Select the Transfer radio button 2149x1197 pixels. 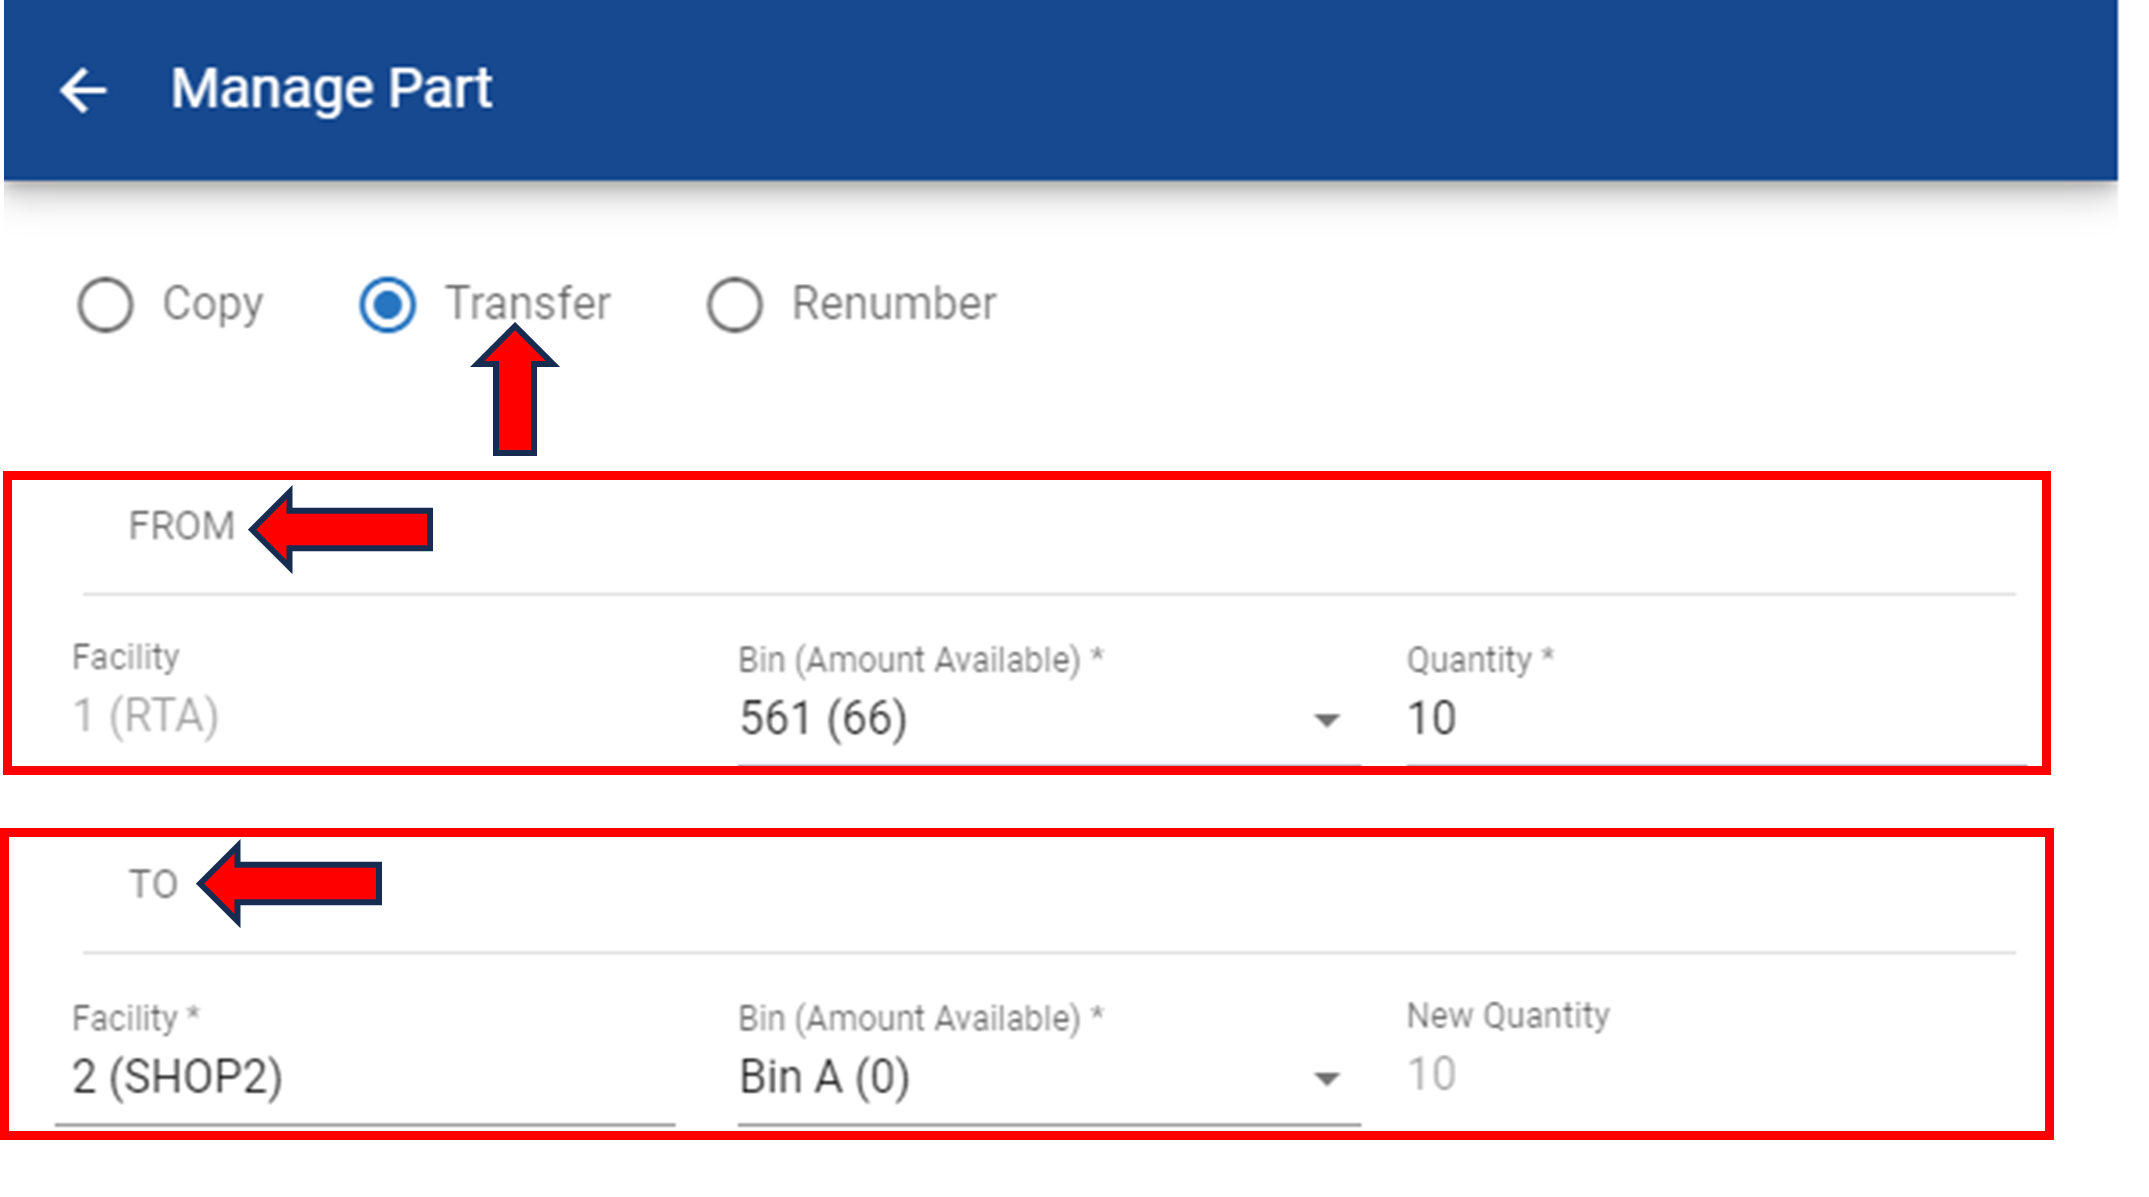coord(387,304)
